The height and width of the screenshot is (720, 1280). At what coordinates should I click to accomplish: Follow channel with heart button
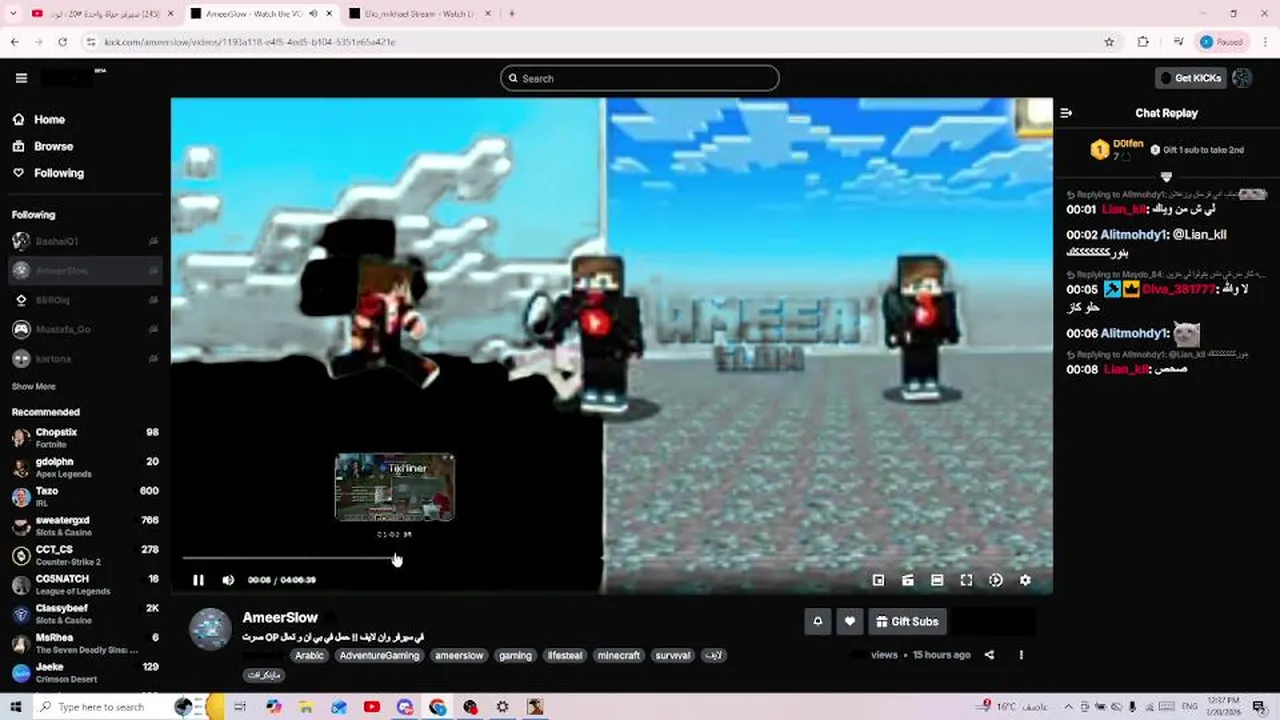click(x=849, y=621)
